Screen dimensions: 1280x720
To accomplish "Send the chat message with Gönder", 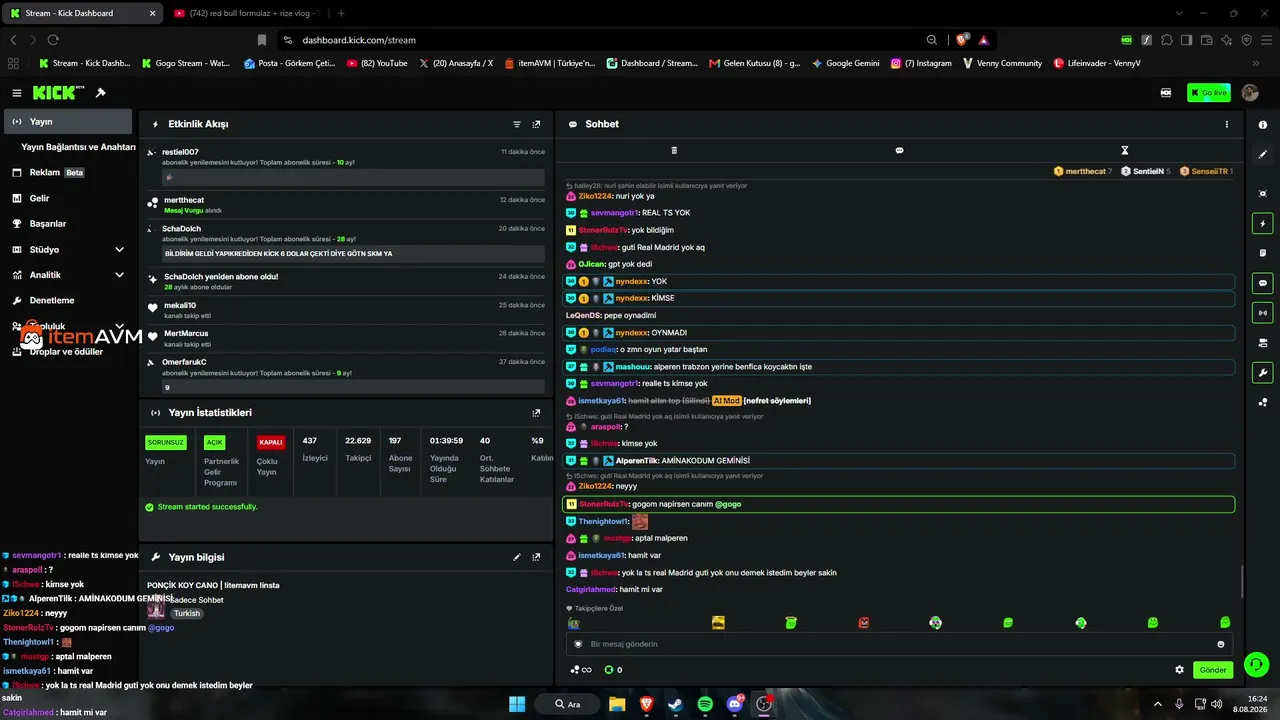I will (x=1213, y=670).
